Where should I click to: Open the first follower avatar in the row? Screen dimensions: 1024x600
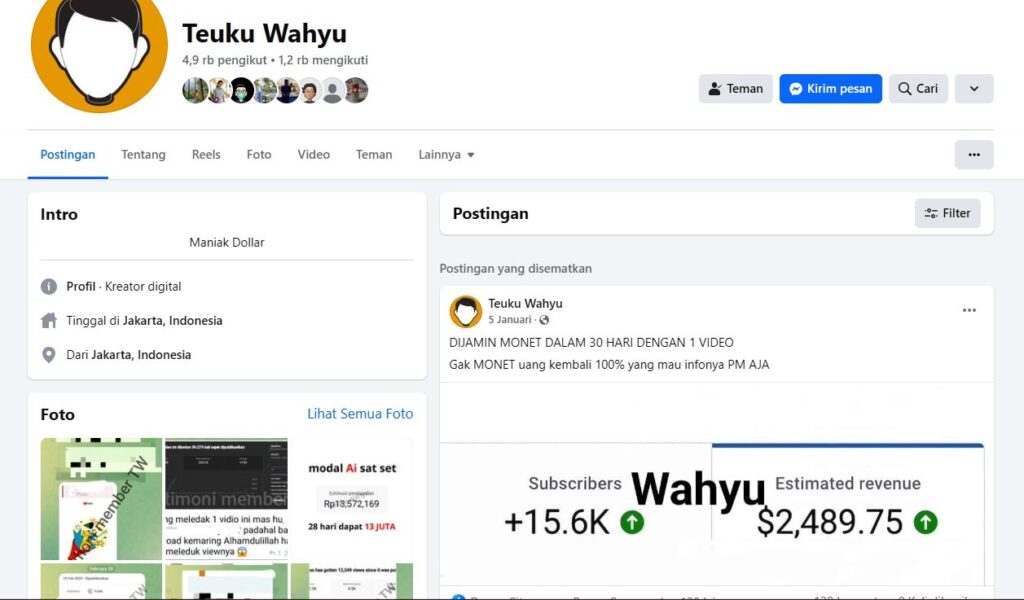click(195, 90)
